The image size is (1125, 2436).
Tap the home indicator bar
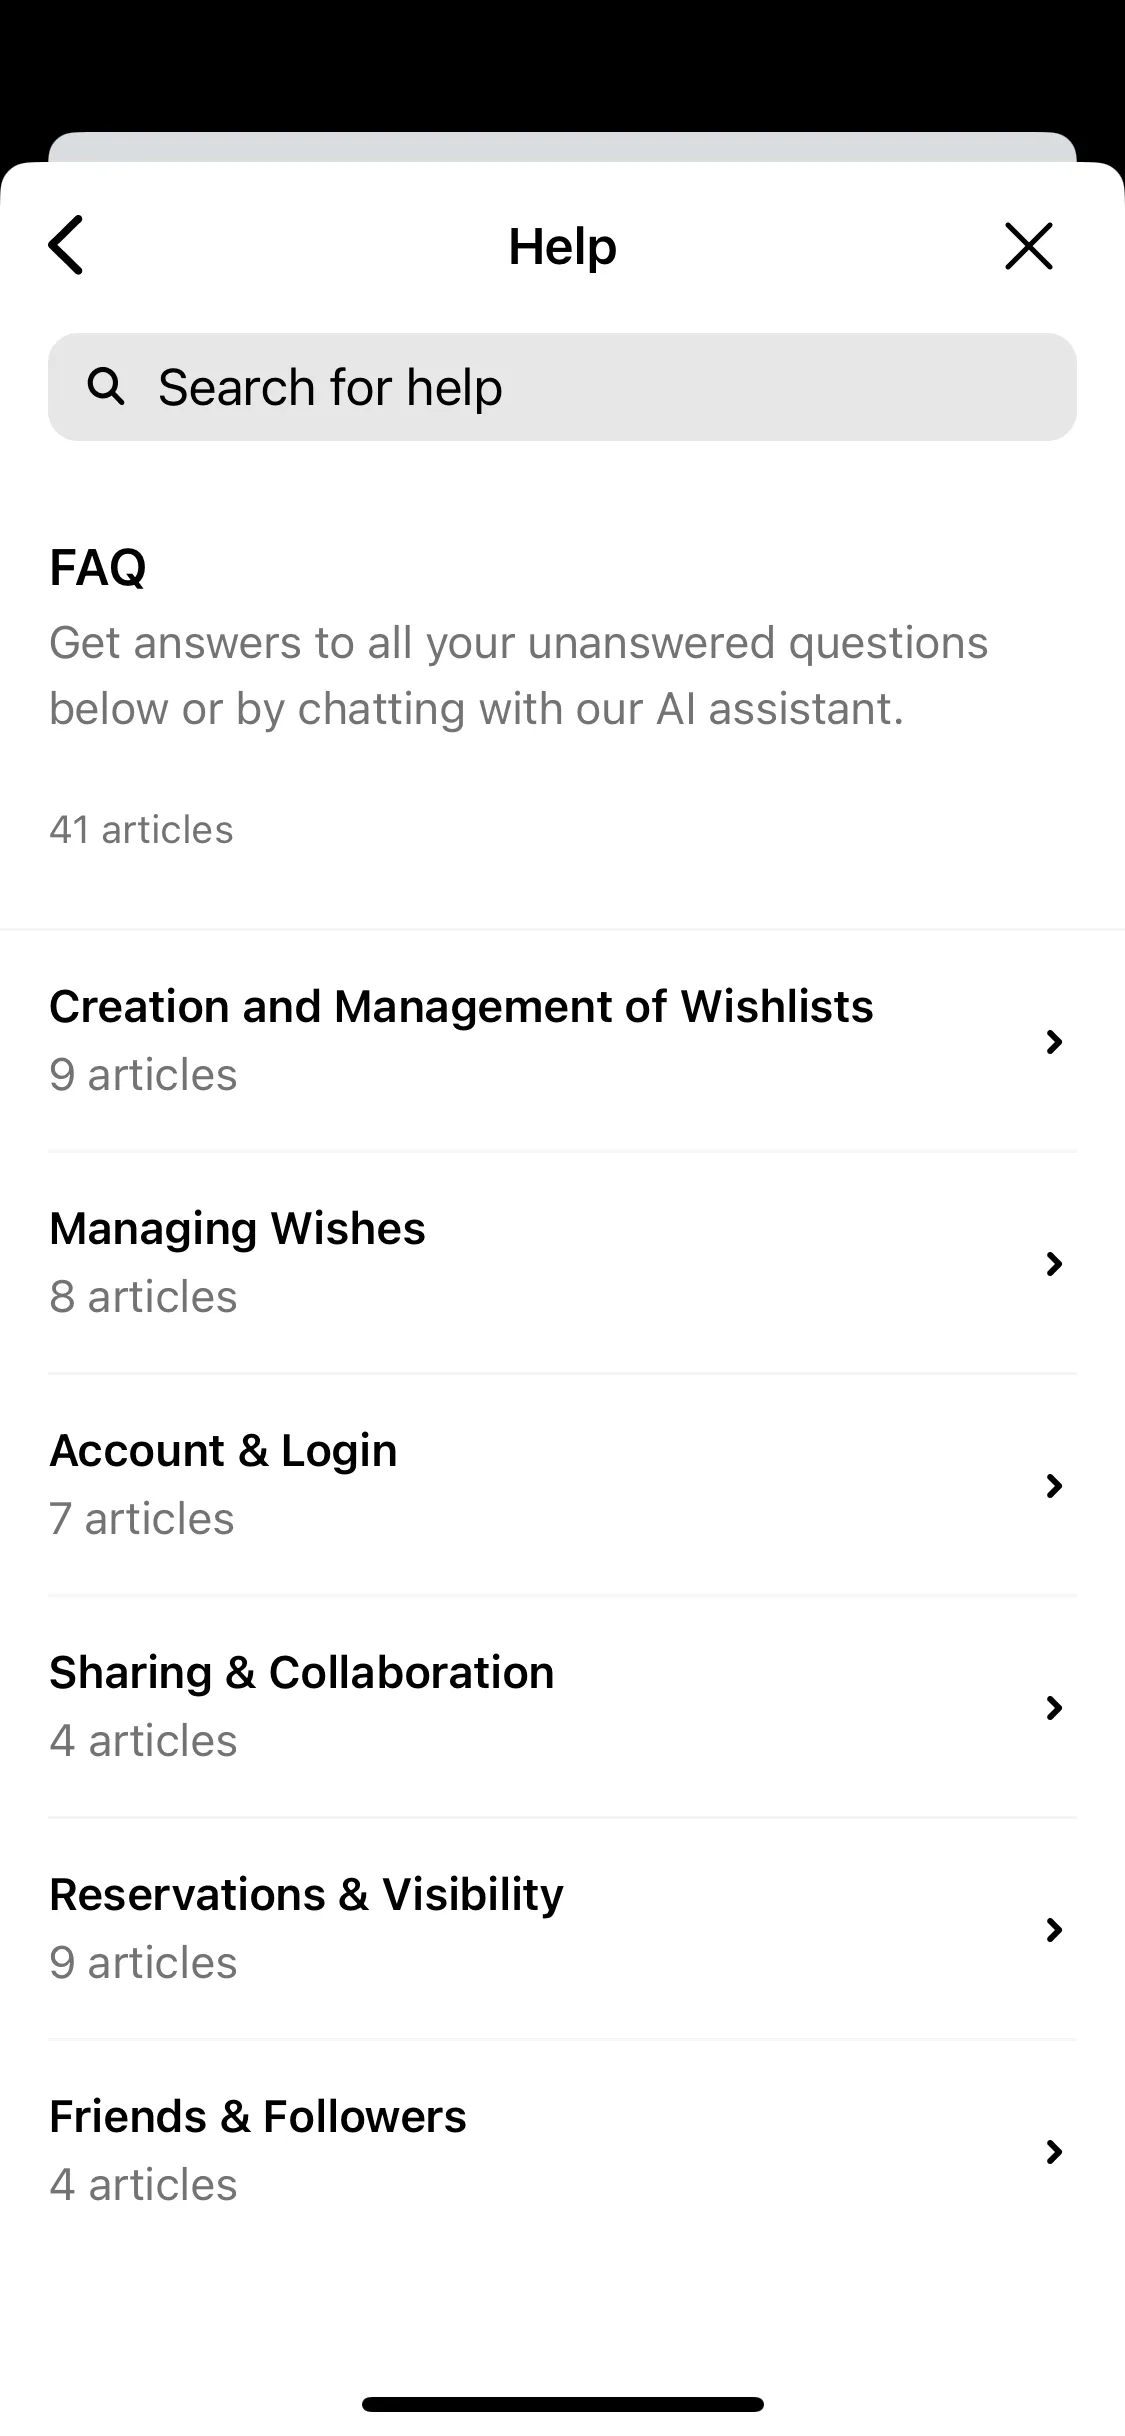(x=562, y=2404)
